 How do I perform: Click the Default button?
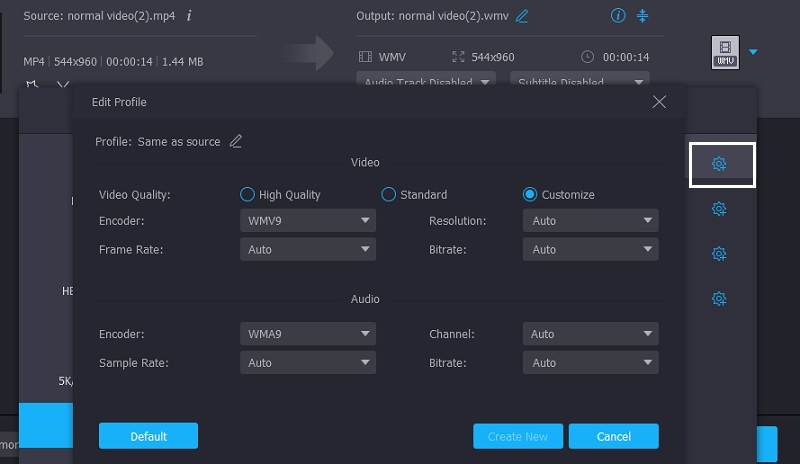pos(148,436)
